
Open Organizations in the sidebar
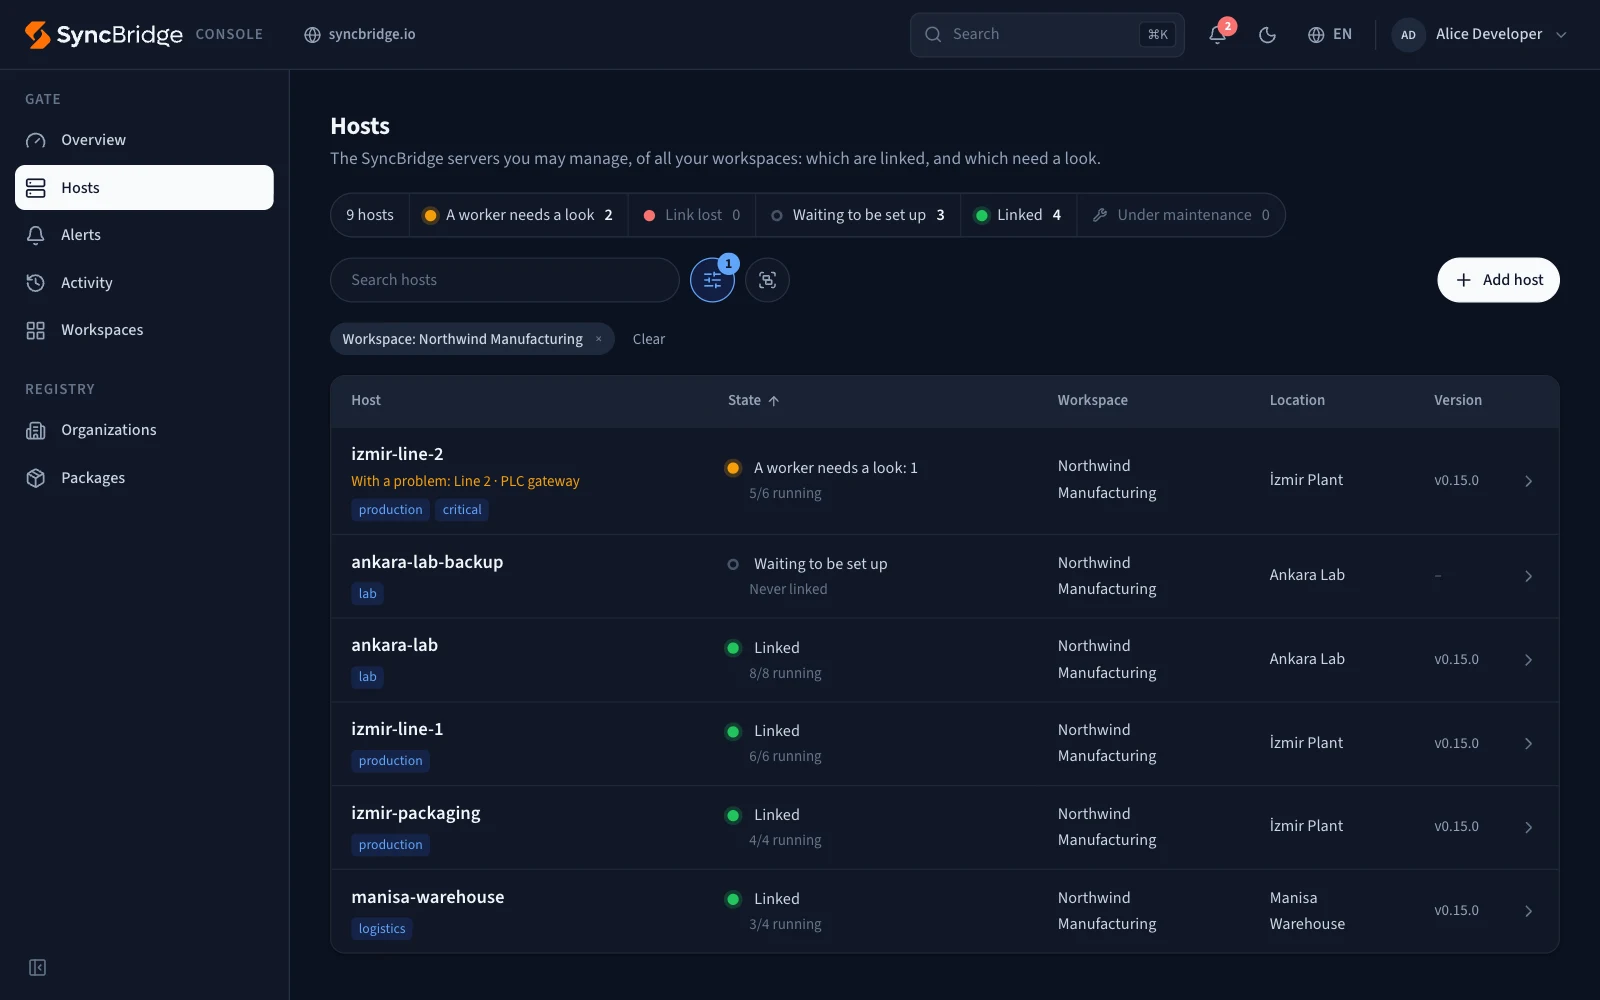144,430
